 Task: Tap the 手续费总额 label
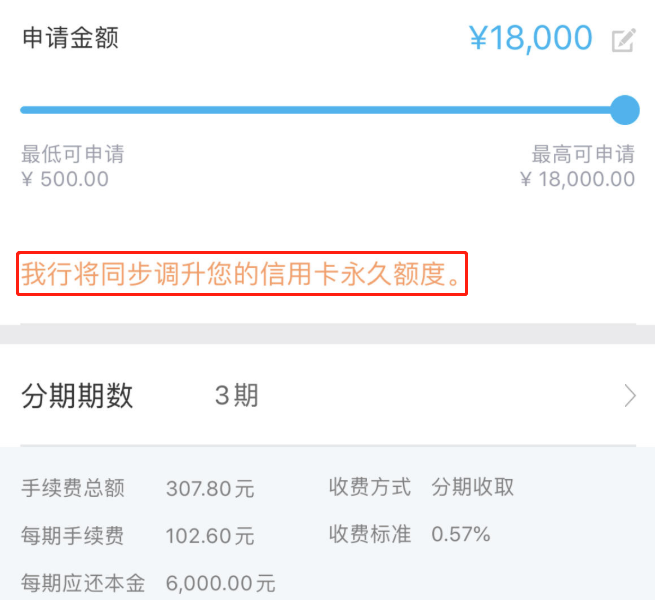pyautogui.click(x=73, y=488)
